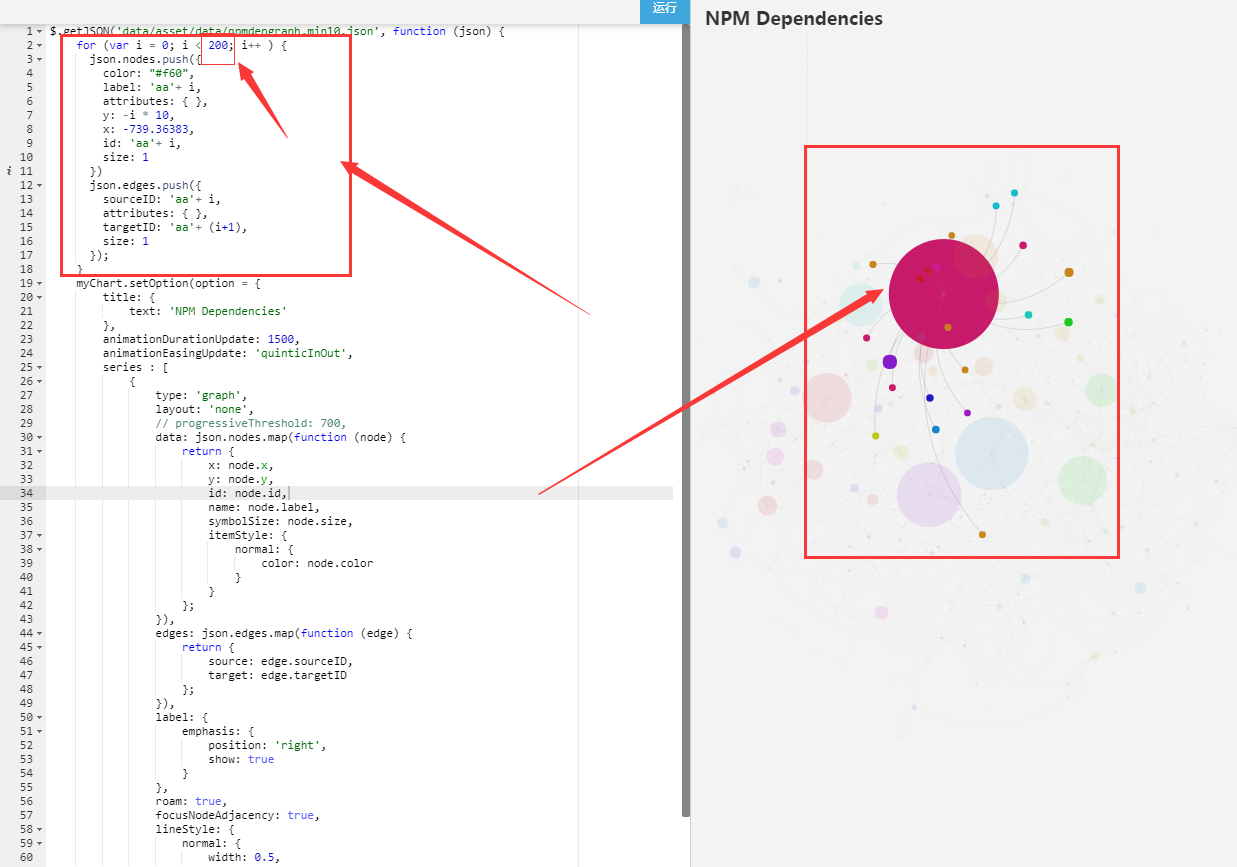The height and width of the screenshot is (867, 1237).
Task: Collapse the lineStyle block at line 58
Action: tap(39, 829)
